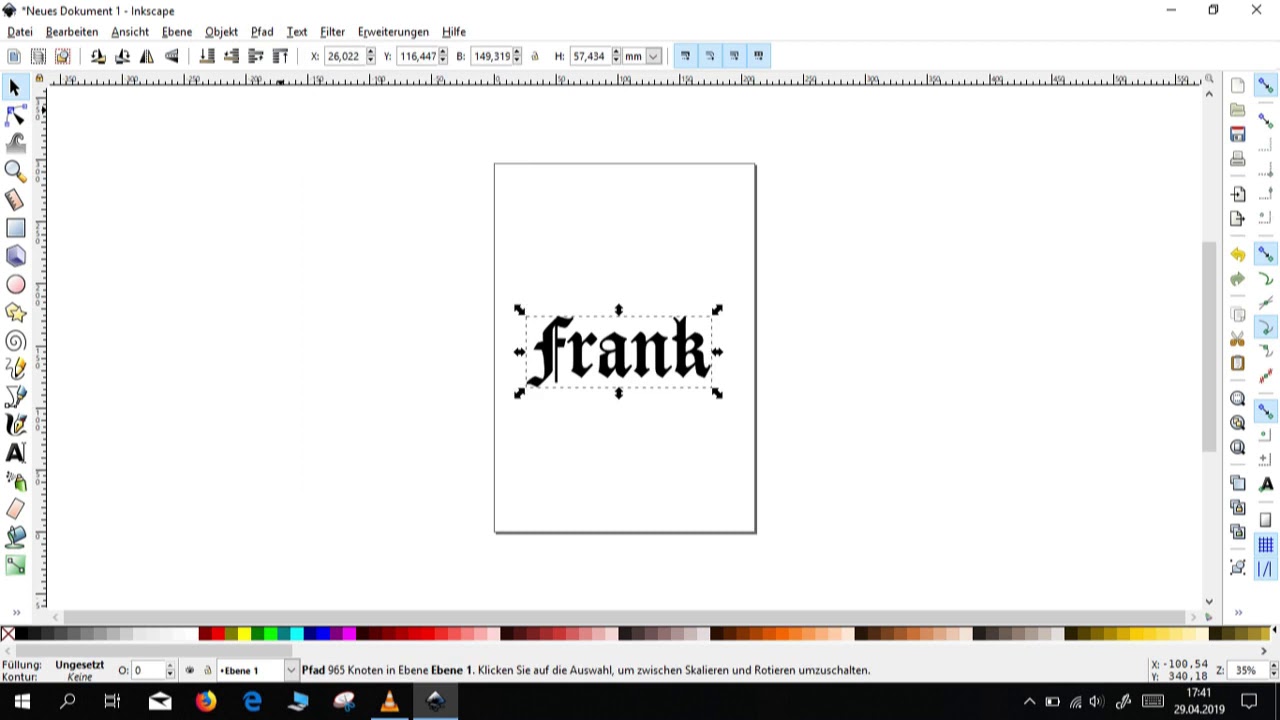Viewport: 1280px width, 720px height.
Task: Open the mm unit dropdown
Action: tap(653, 56)
